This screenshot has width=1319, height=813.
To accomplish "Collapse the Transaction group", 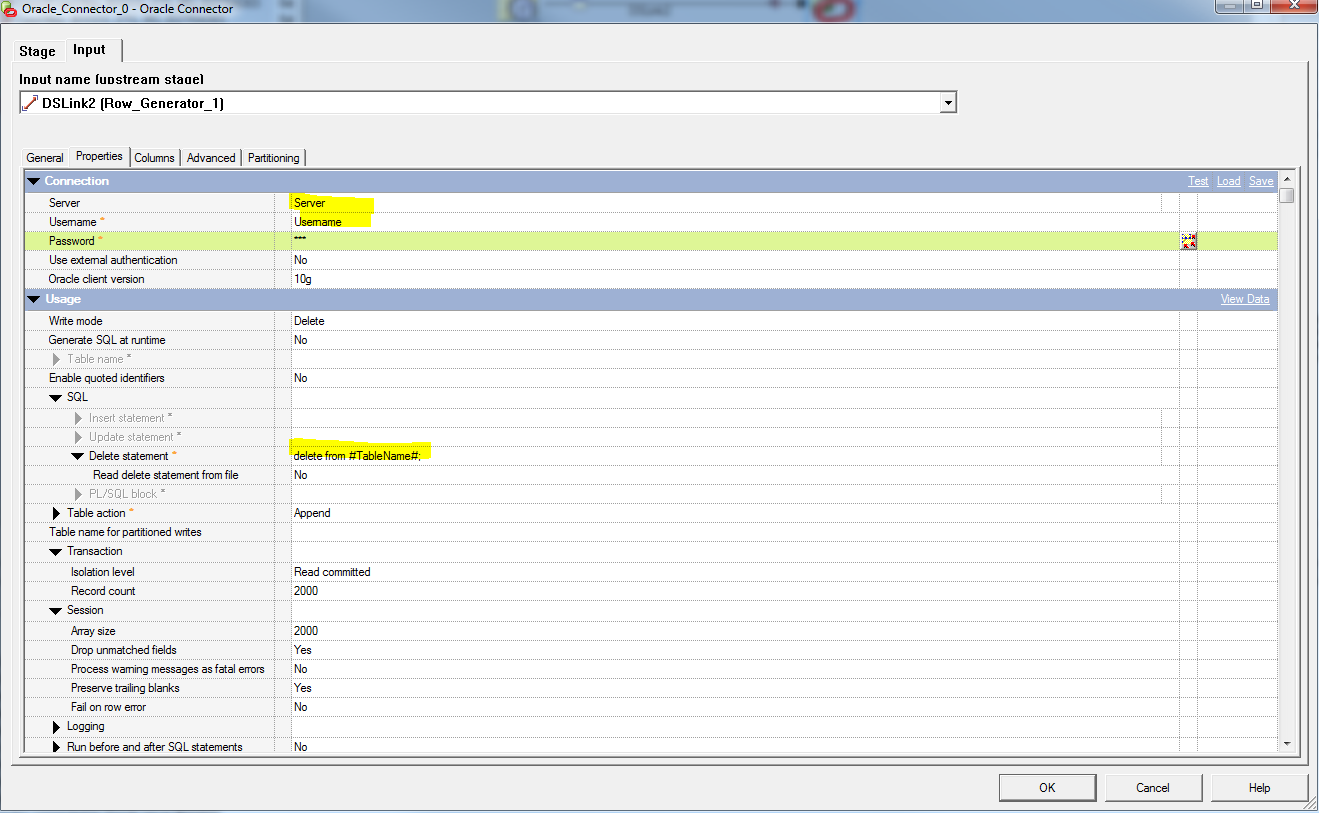I will coord(56,551).
